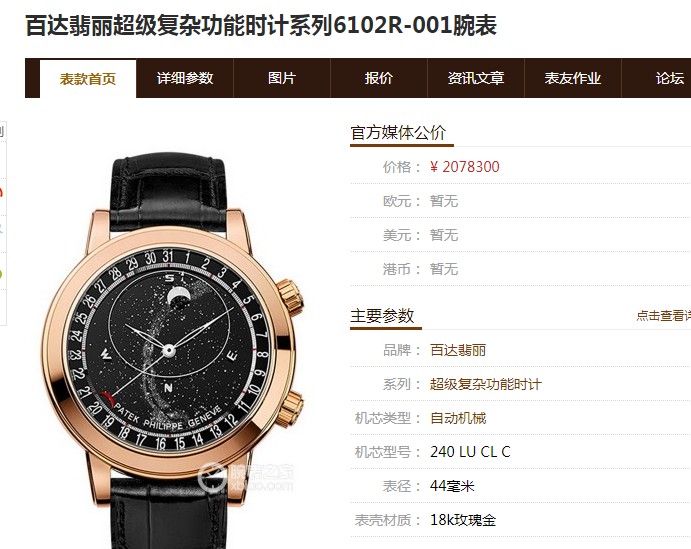691x549 pixels.
Task: Click the movement model 240 LU CL C
Action: tap(470, 452)
